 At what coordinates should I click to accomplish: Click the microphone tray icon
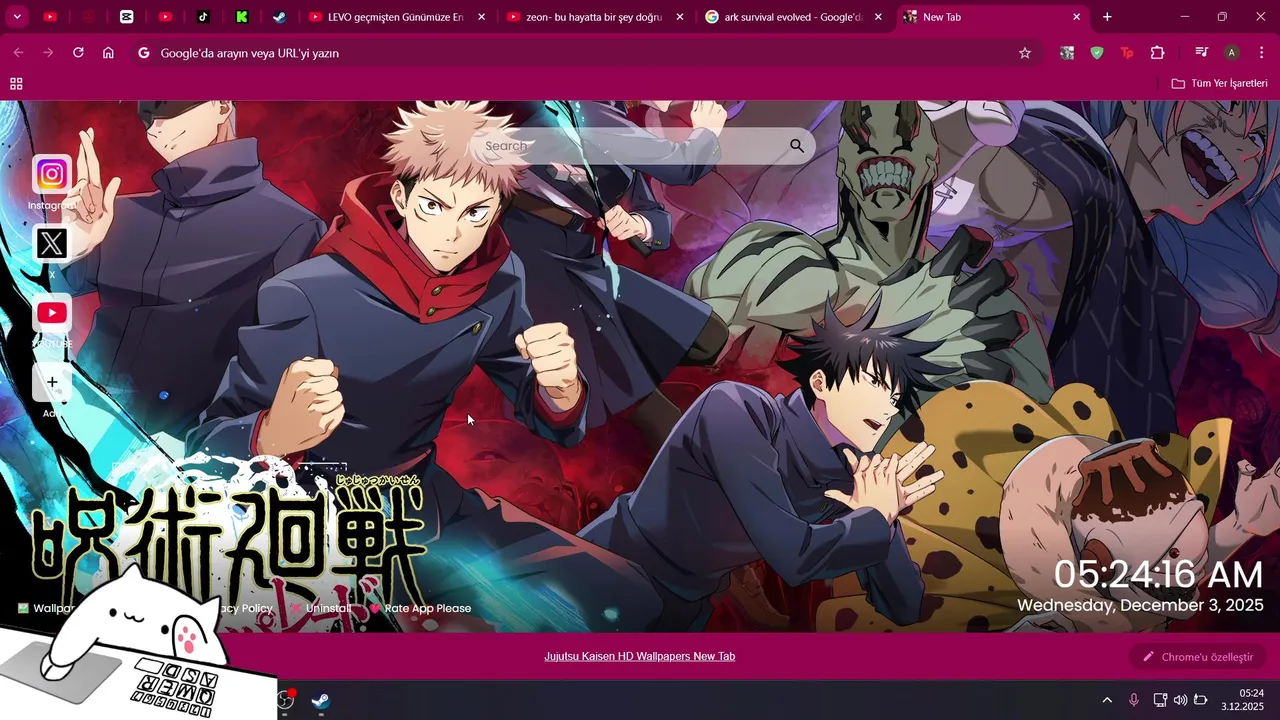1134,701
